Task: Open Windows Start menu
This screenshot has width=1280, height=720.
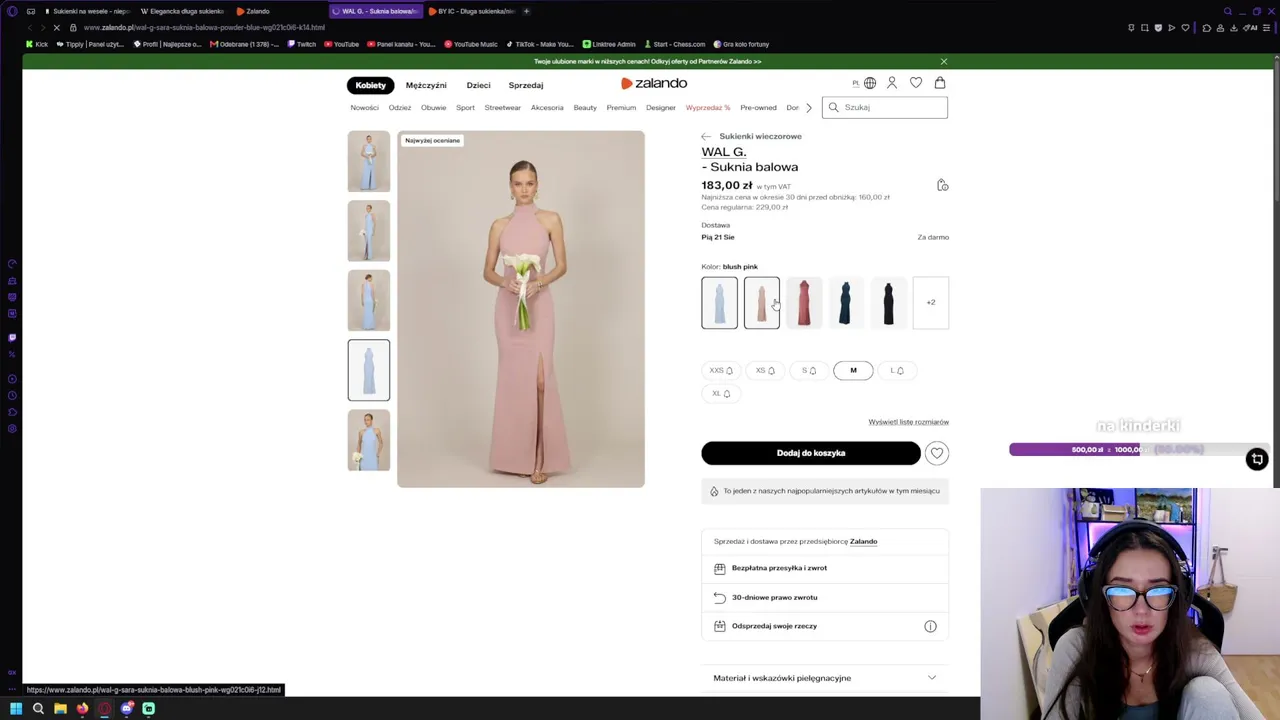Action: click(16, 709)
